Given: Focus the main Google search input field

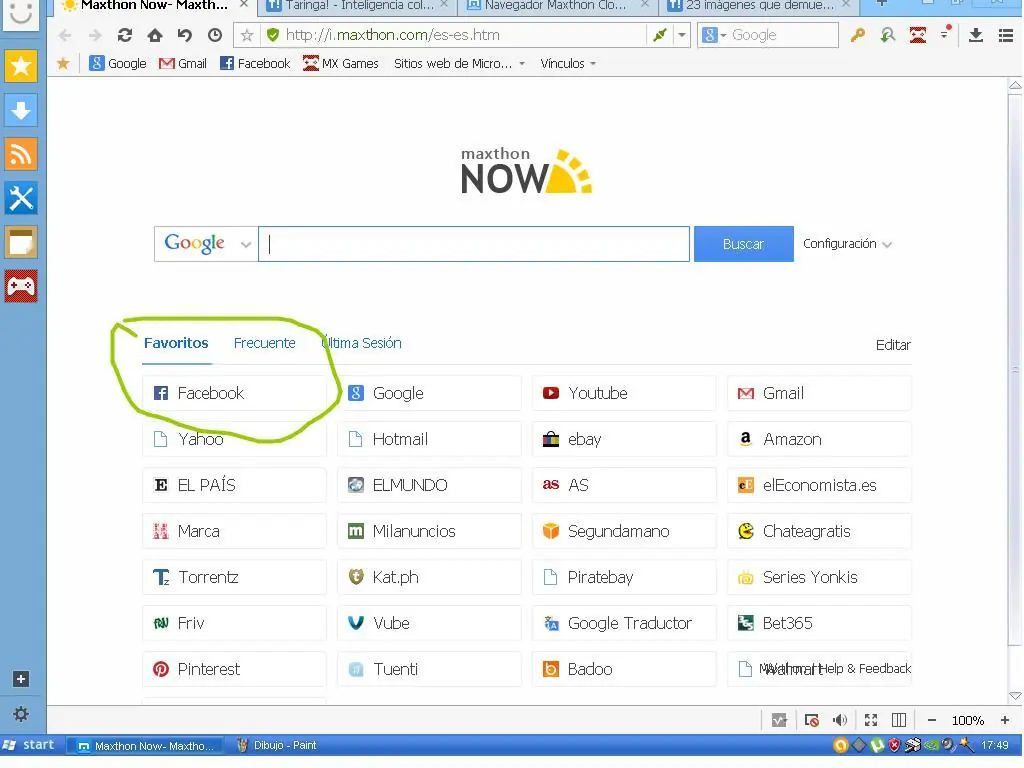Looking at the screenshot, I should [474, 244].
